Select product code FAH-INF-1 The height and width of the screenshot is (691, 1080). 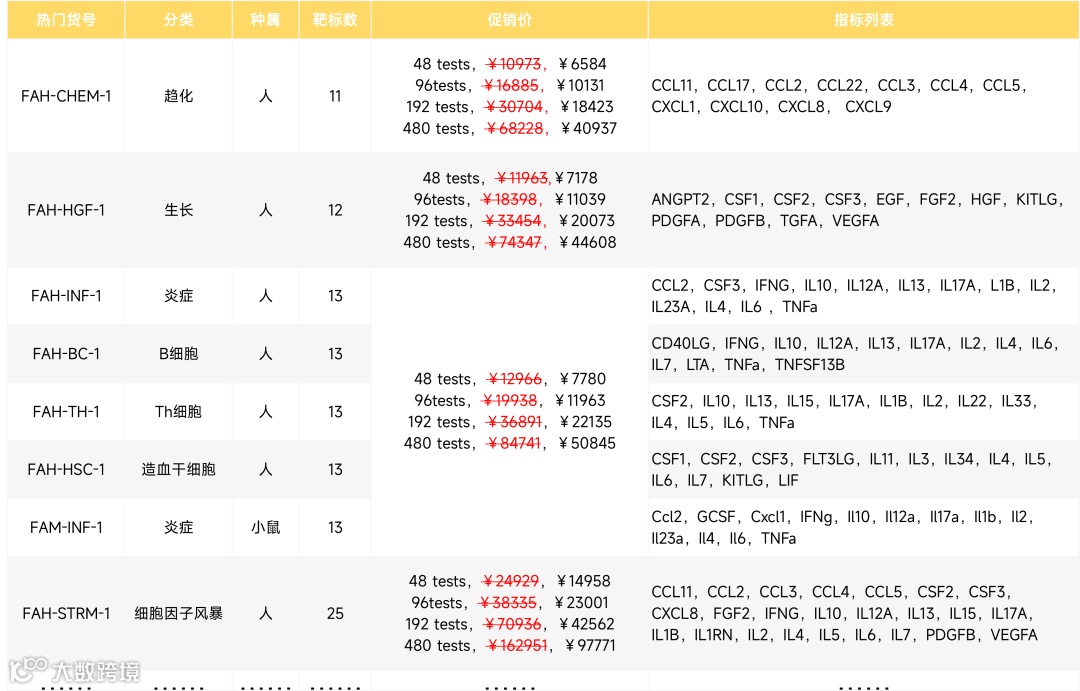[66, 296]
